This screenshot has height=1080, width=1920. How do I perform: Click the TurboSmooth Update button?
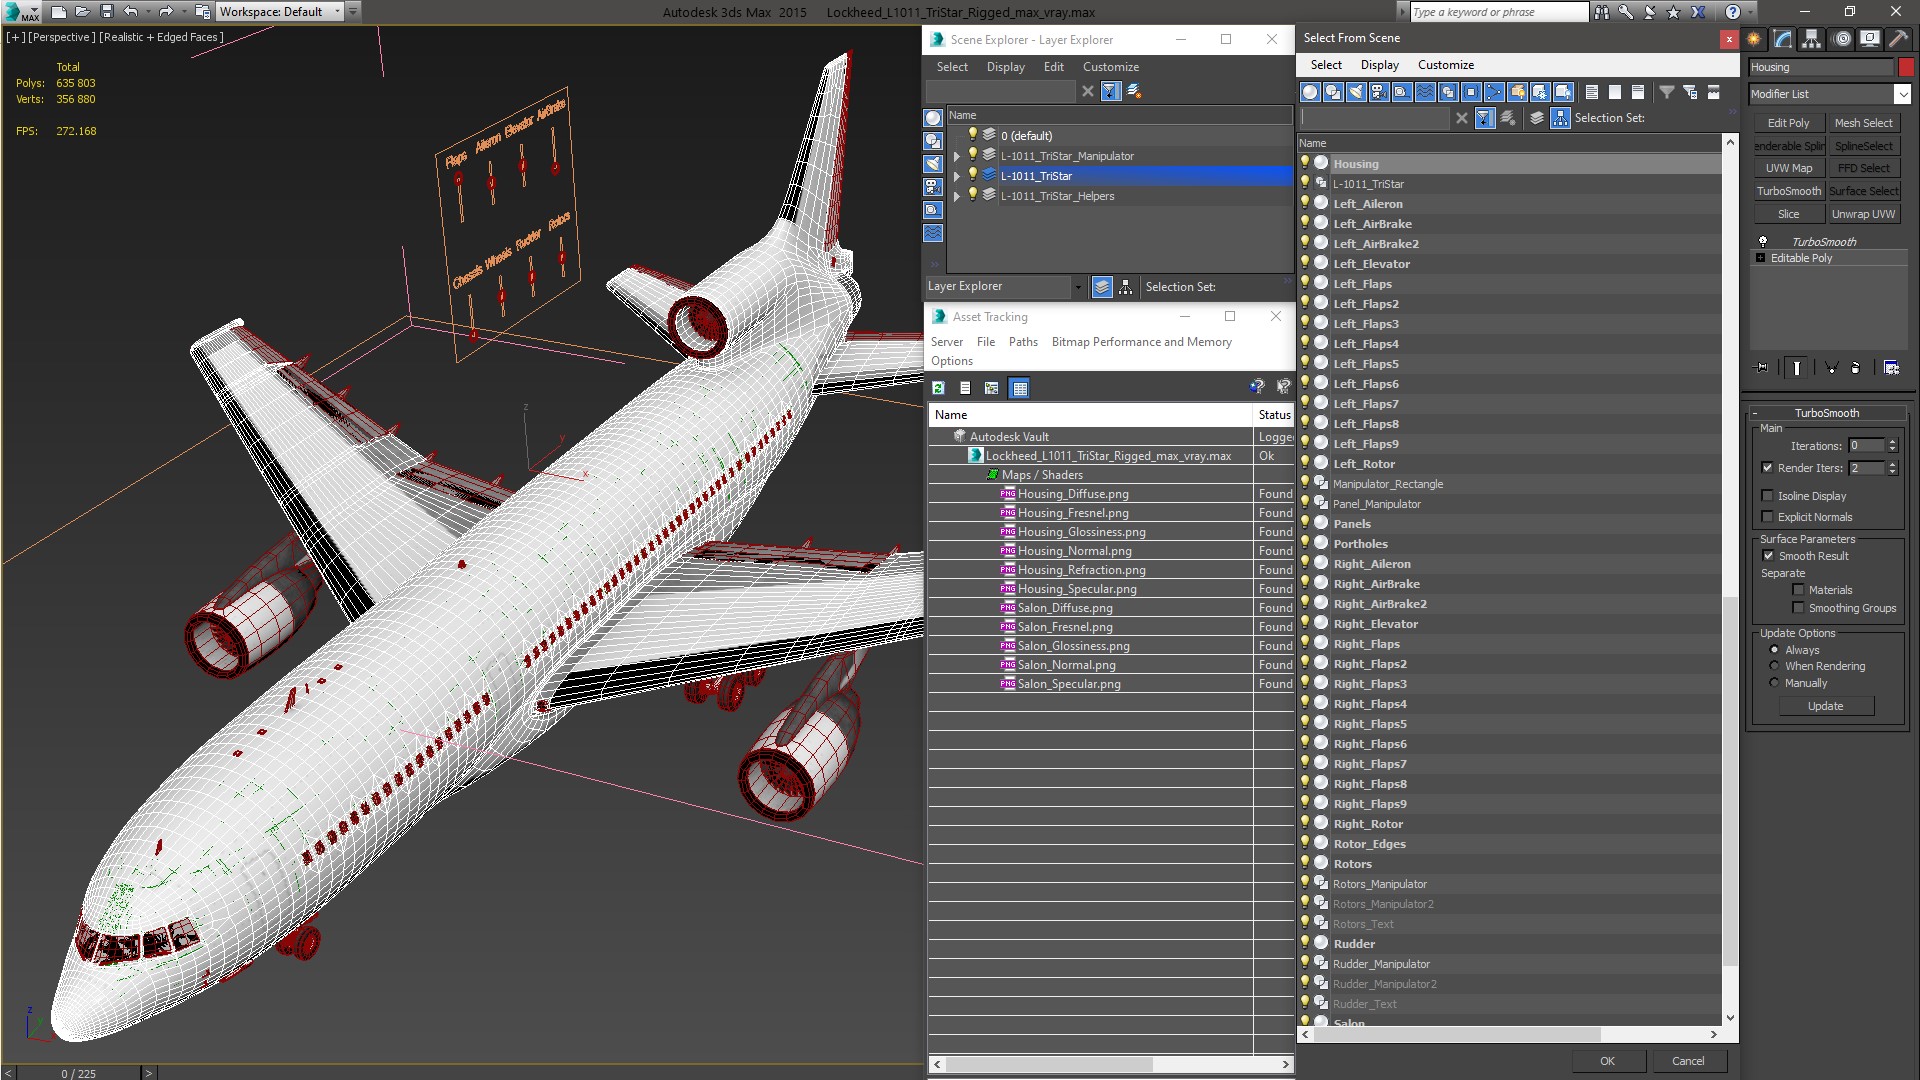pos(1825,706)
